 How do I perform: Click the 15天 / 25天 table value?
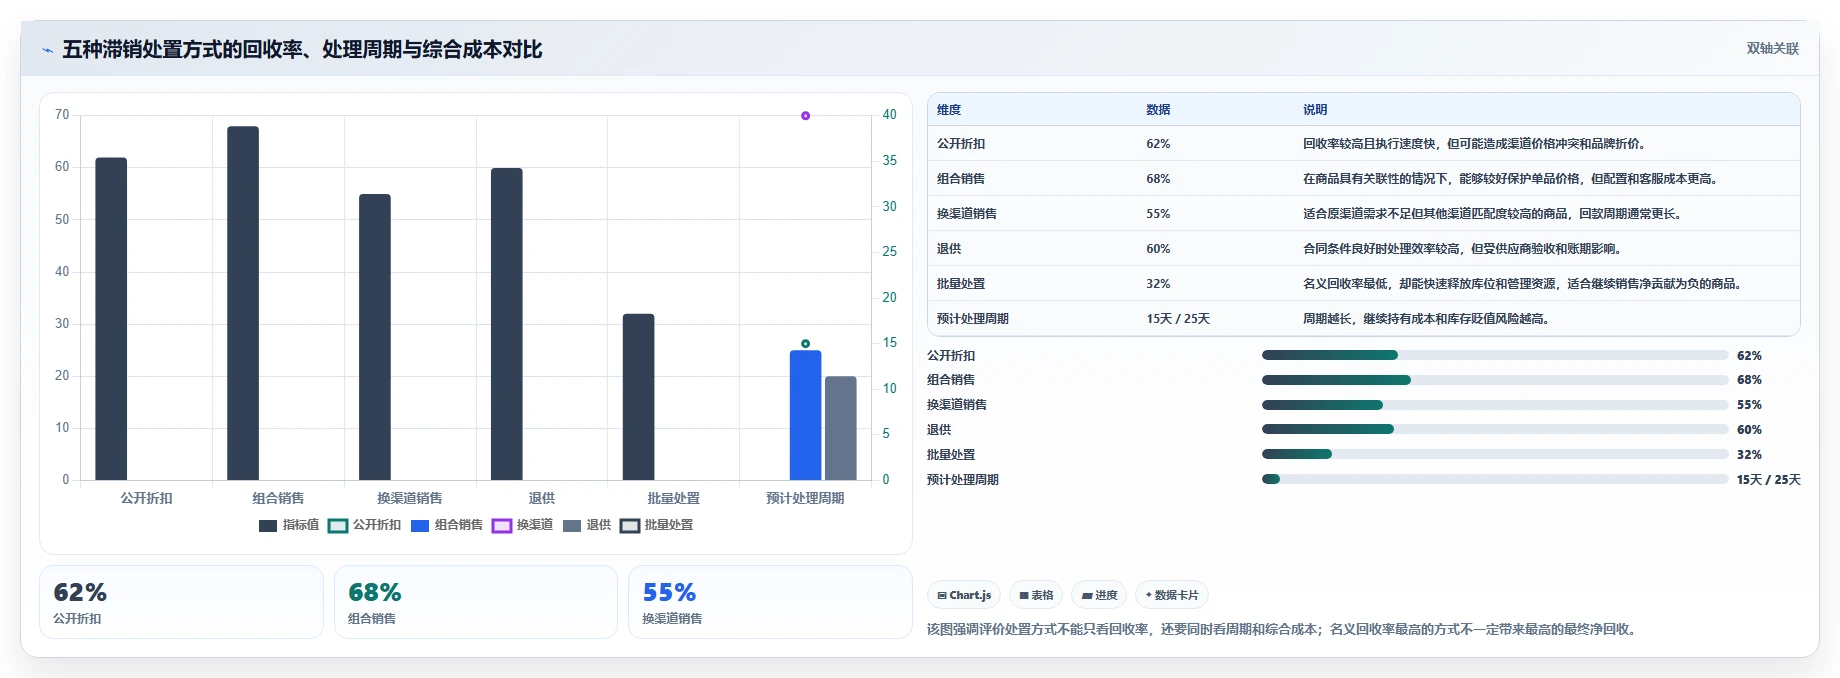click(1178, 319)
